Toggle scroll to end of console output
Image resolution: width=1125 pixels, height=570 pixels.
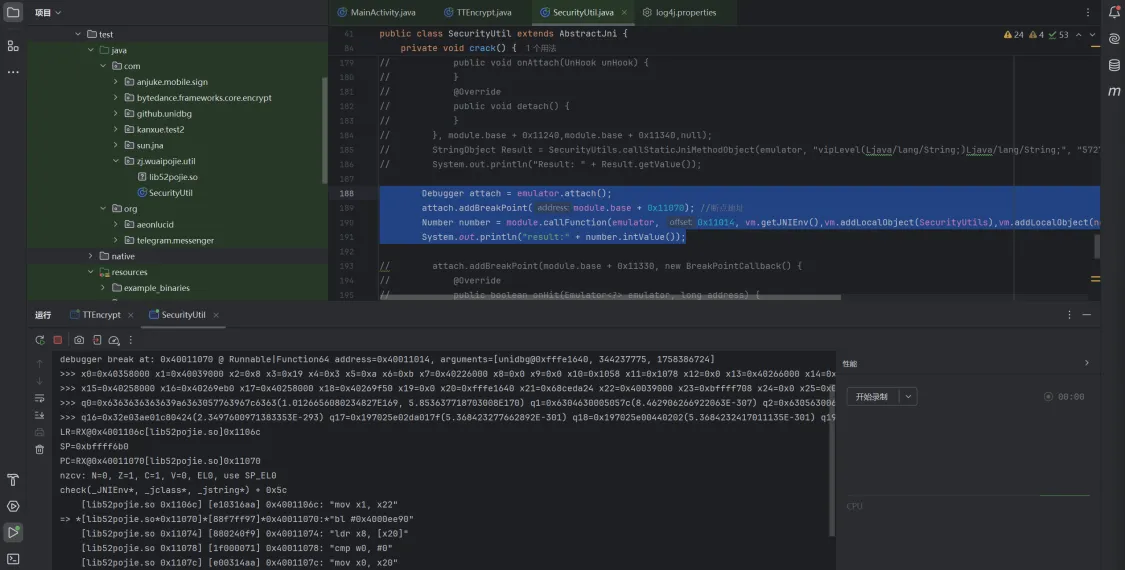pyautogui.click(x=39, y=415)
